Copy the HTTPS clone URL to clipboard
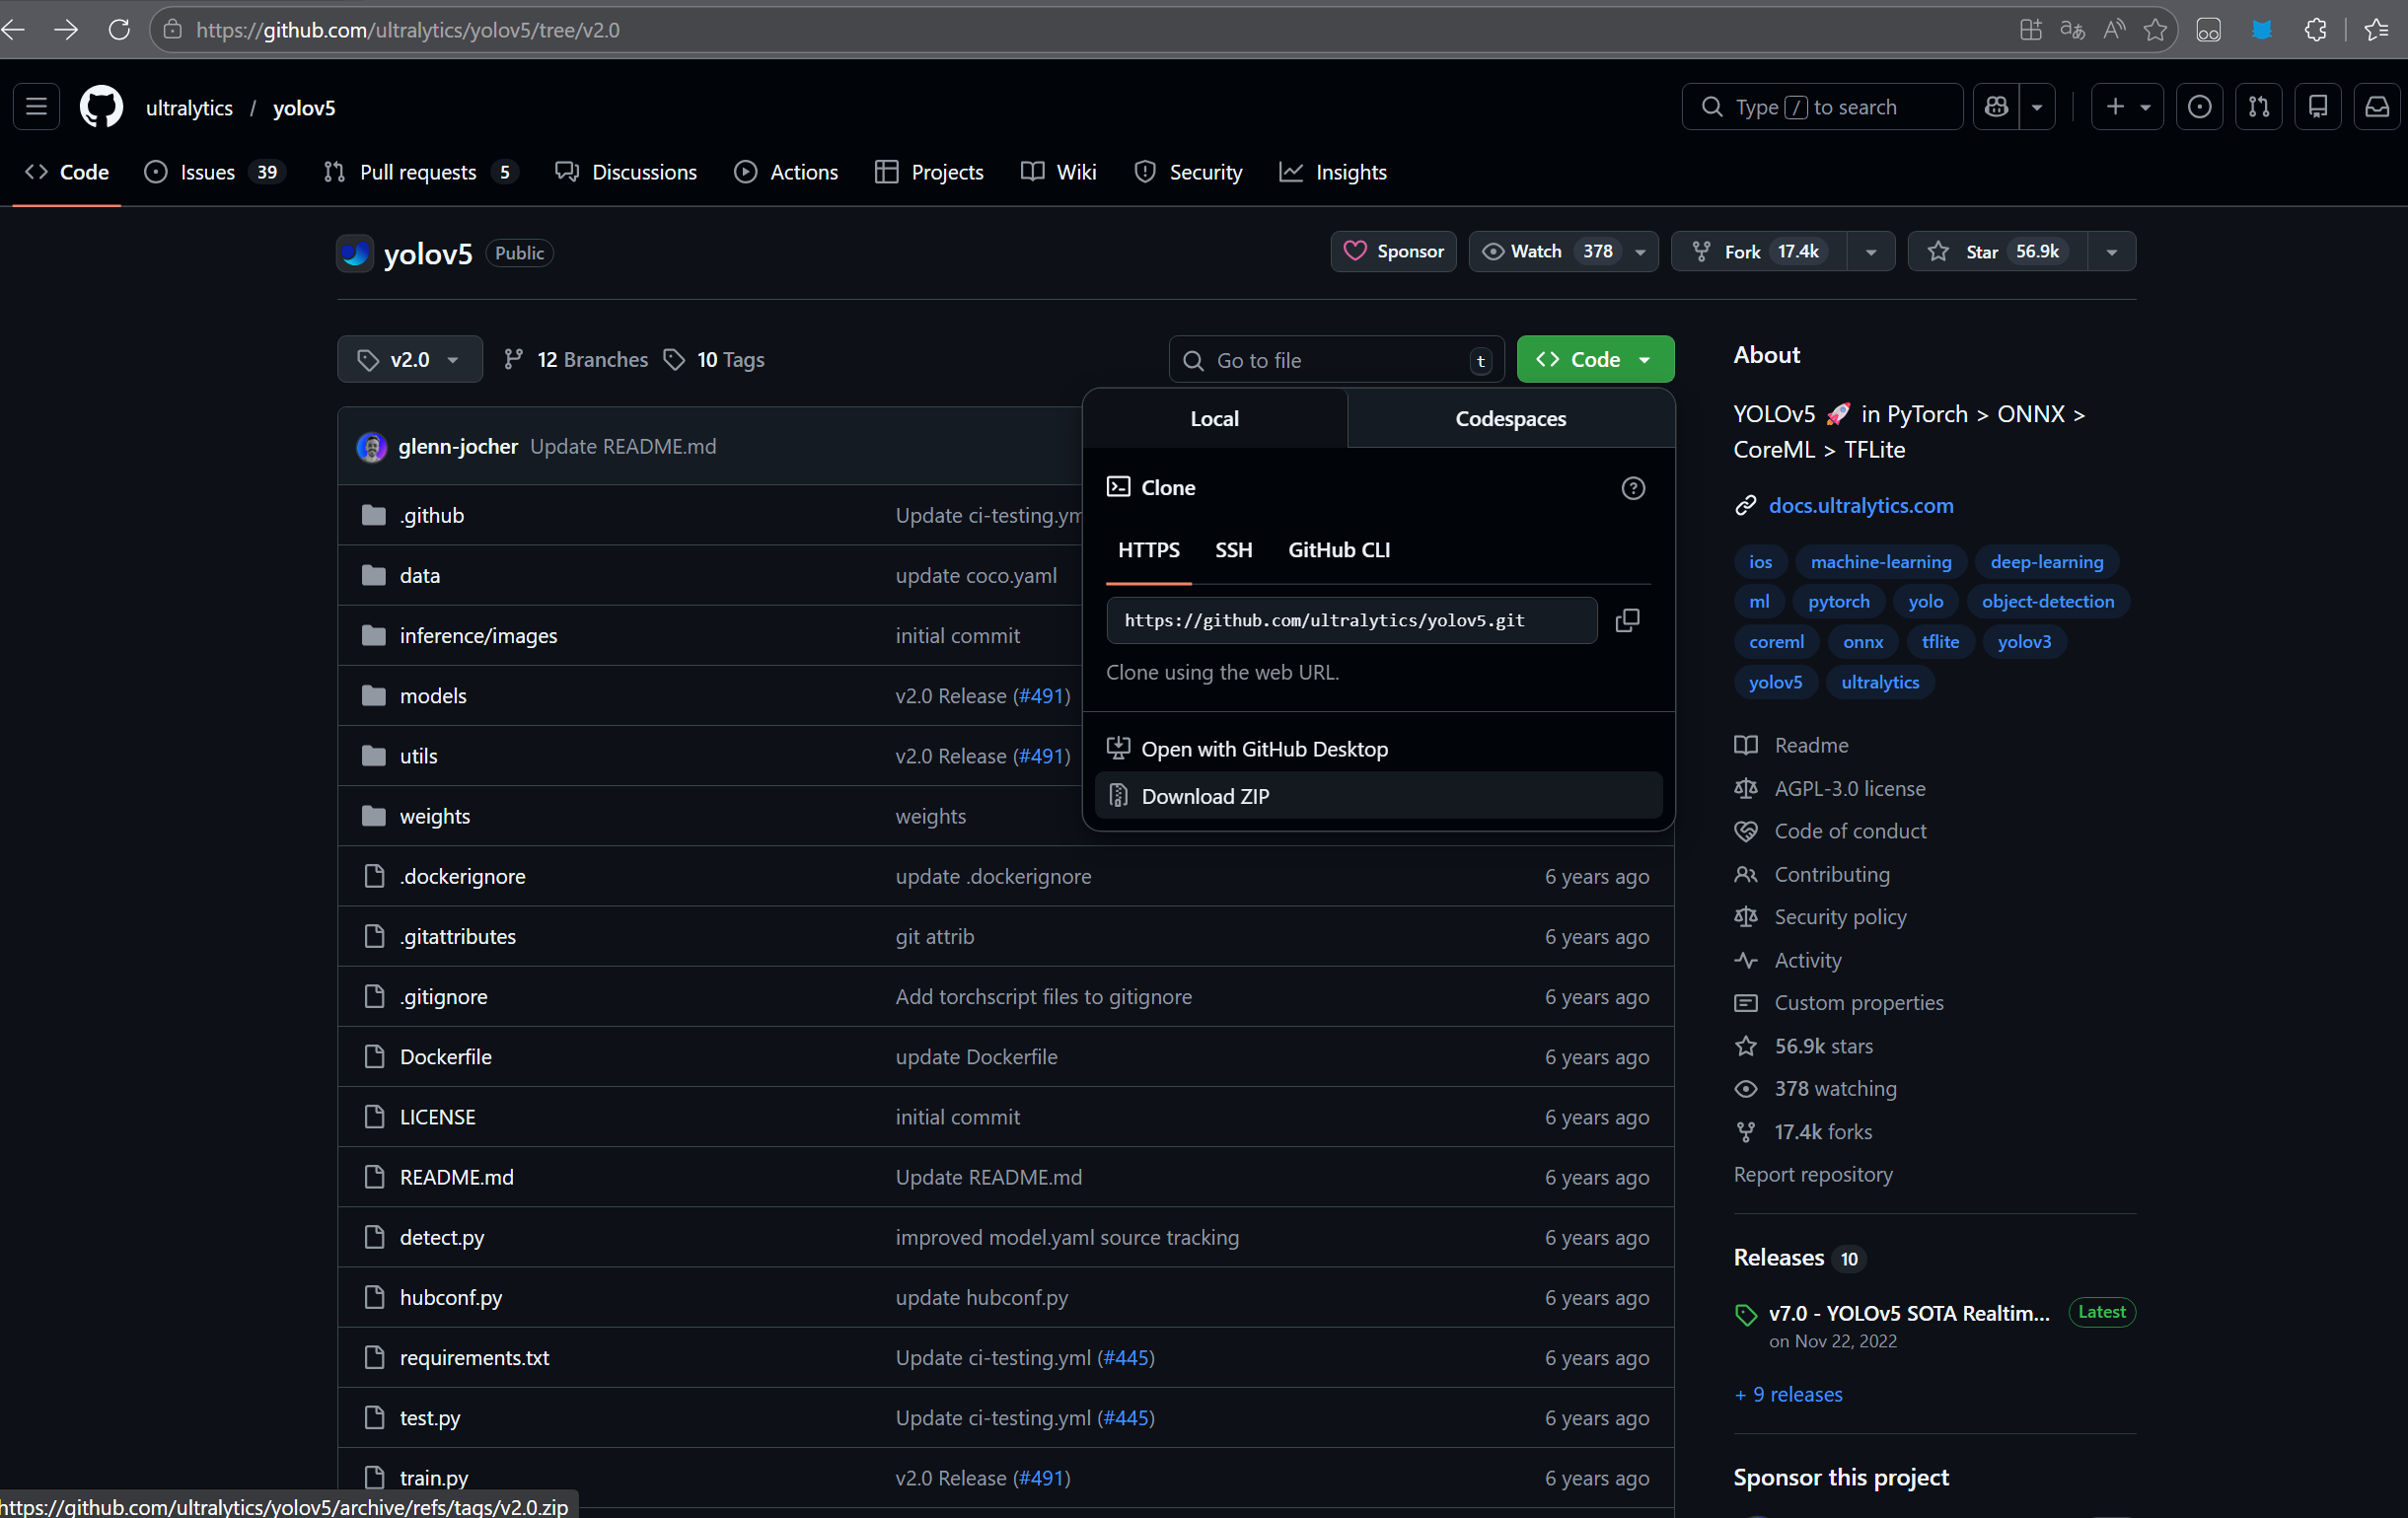 pos(1627,620)
